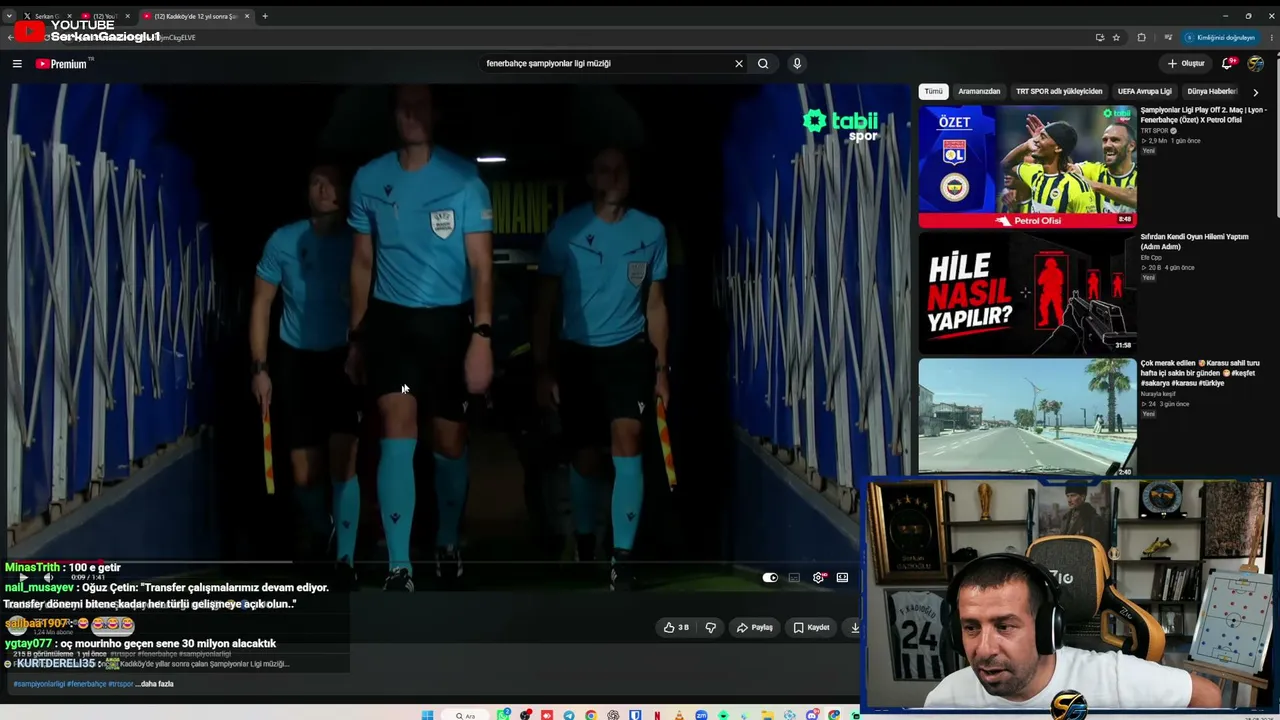The image size is (1280, 720).
Task: Share the video with Paylaş
Action: 755,628
